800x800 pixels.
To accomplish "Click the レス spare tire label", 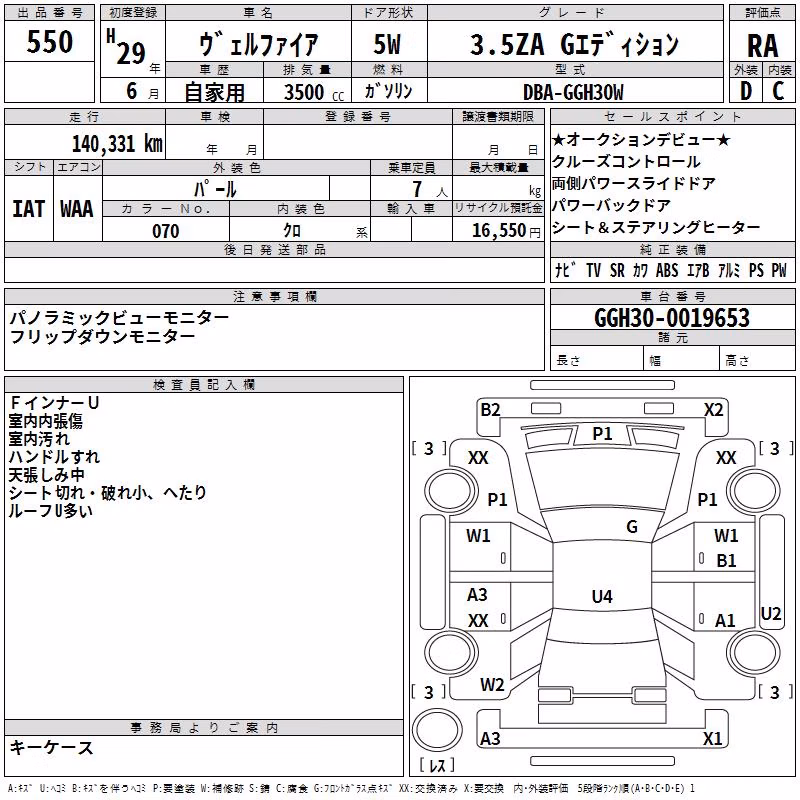I will point(437,765).
